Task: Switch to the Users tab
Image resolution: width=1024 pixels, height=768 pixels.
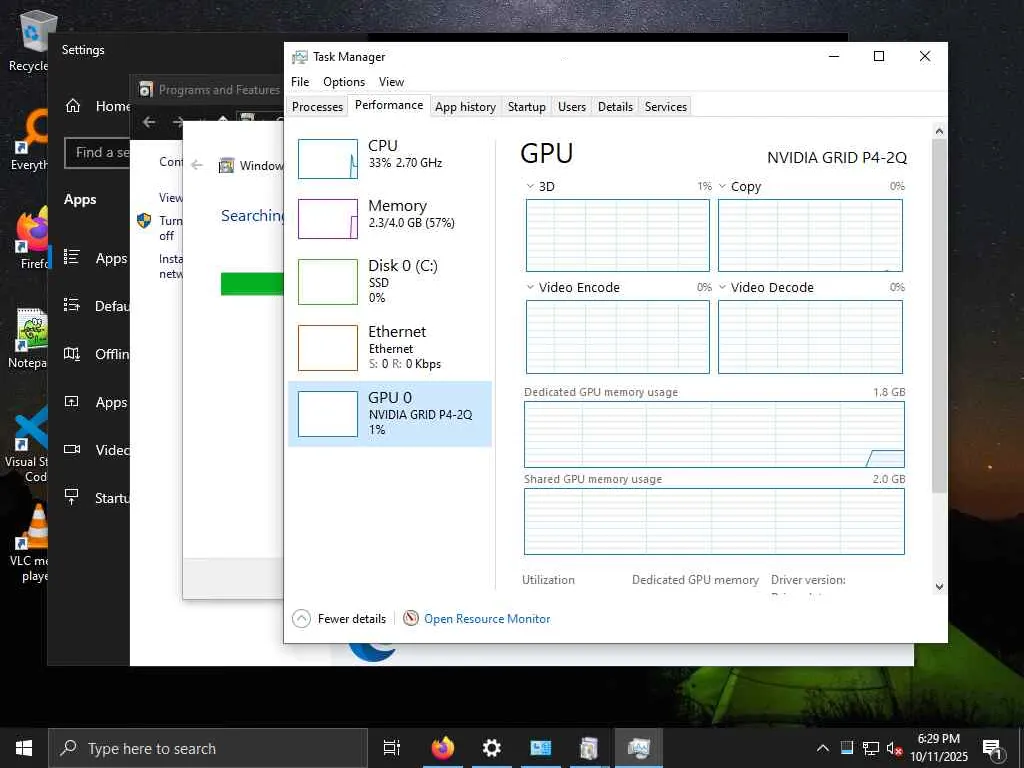Action: coord(571,106)
